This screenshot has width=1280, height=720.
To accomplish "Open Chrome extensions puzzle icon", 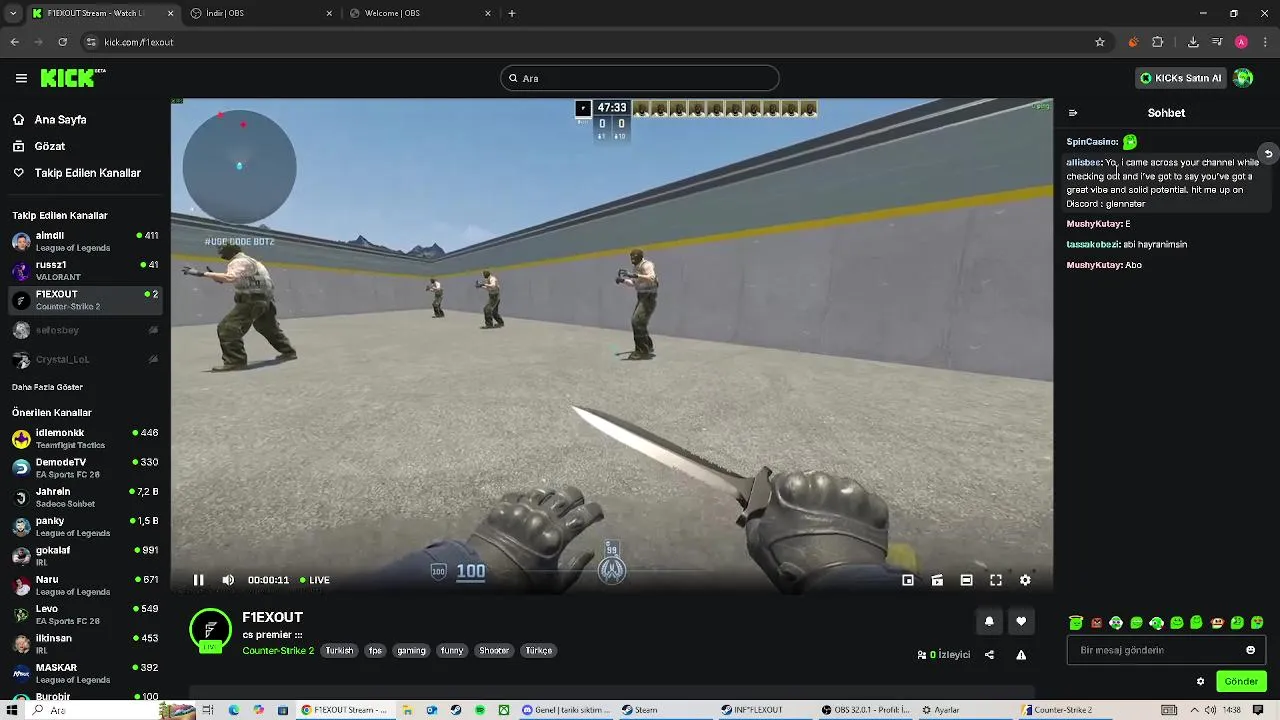I will (x=1158, y=42).
